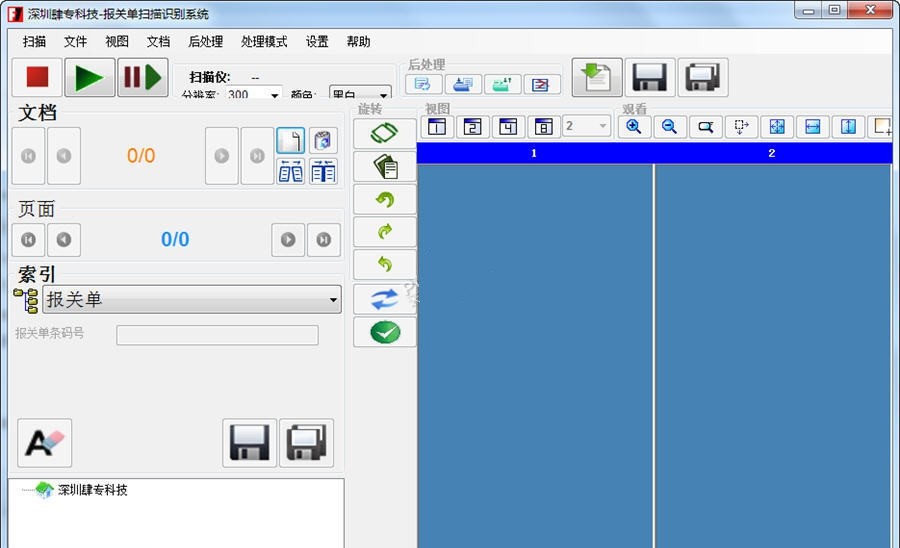Click the merge document icon
The width and height of the screenshot is (900, 548).
(x=323, y=171)
